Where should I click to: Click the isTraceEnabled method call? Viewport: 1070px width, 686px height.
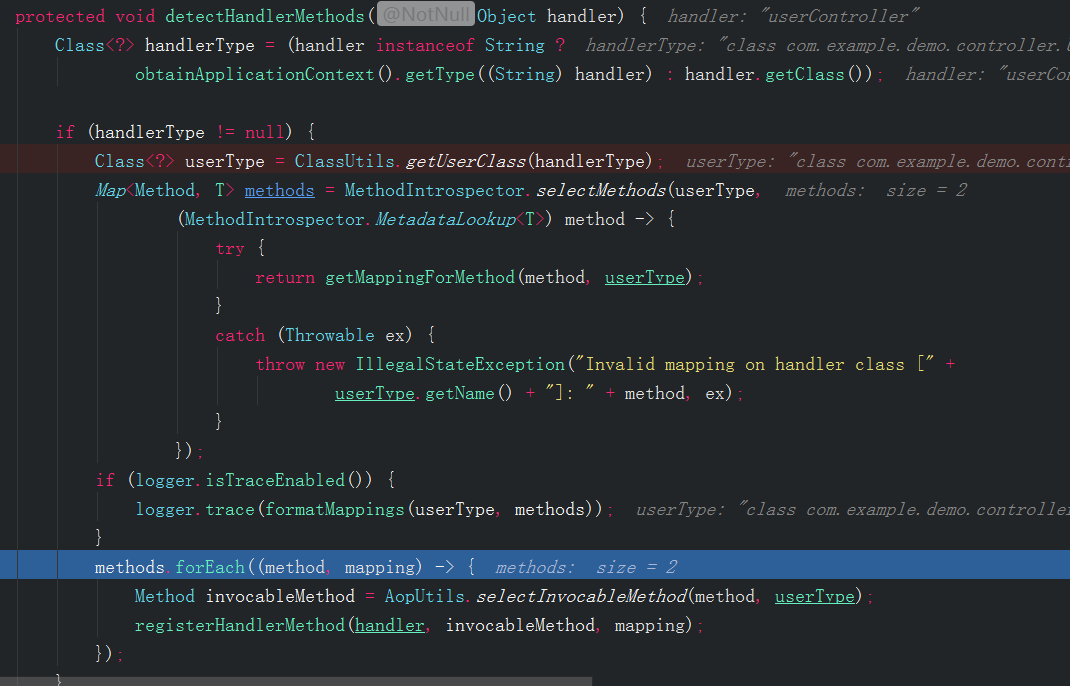coord(275,481)
